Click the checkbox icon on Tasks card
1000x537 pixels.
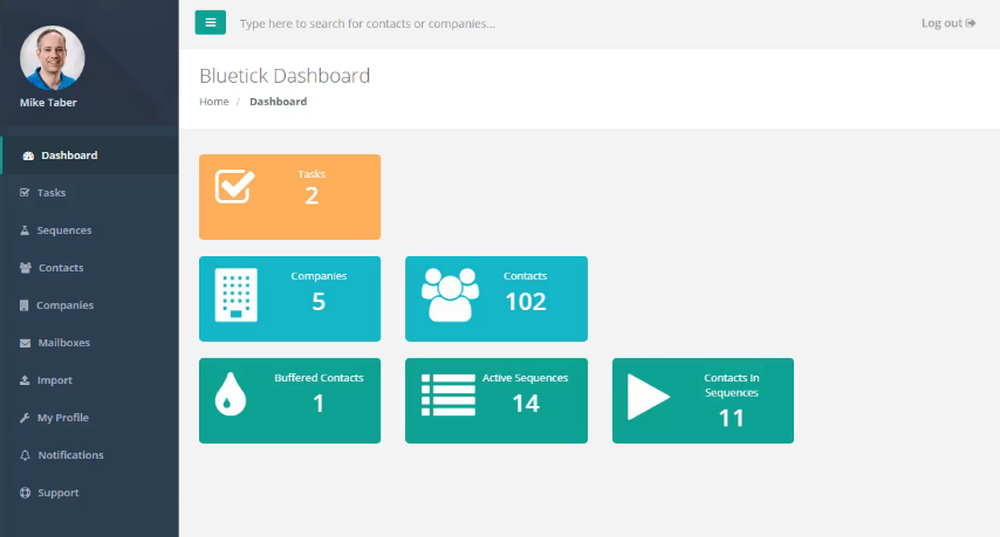[x=235, y=186]
